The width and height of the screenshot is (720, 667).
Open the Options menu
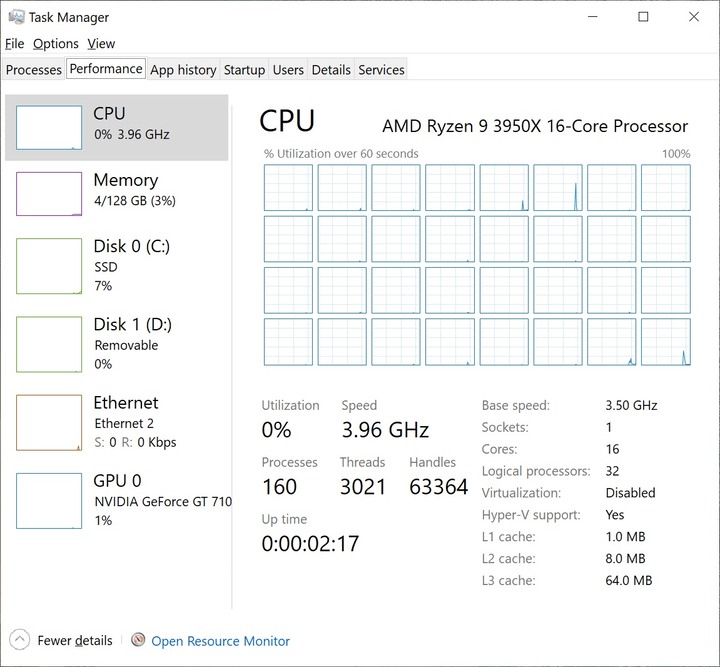pyautogui.click(x=56, y=44)
